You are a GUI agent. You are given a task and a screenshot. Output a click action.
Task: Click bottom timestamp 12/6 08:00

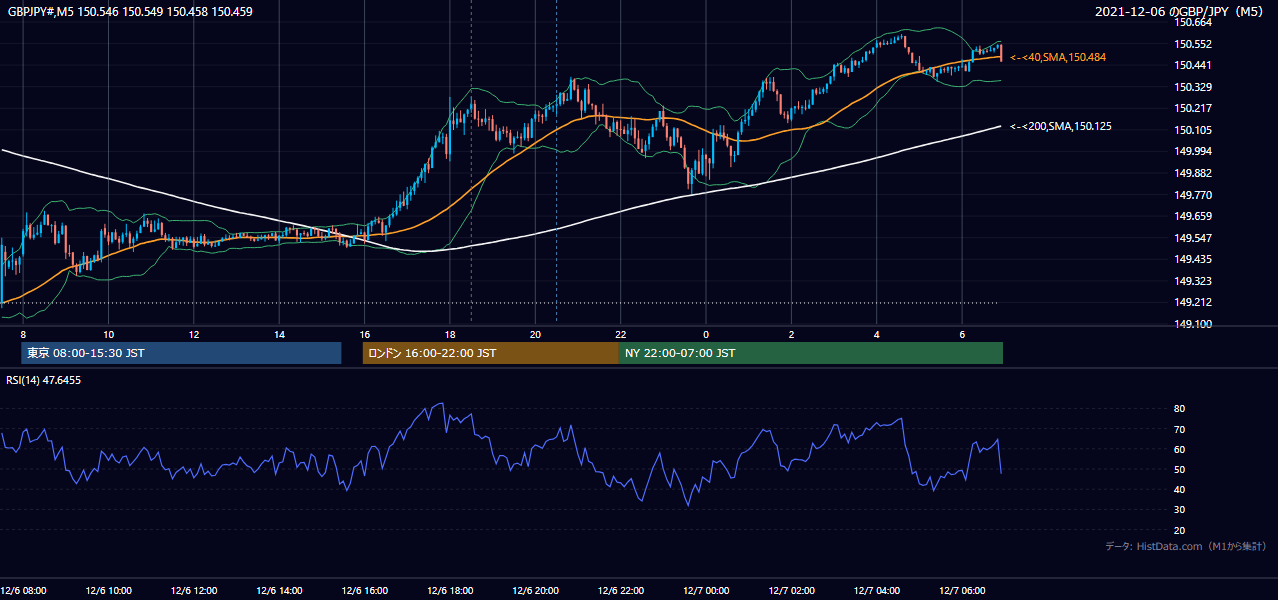pos(24,590)
